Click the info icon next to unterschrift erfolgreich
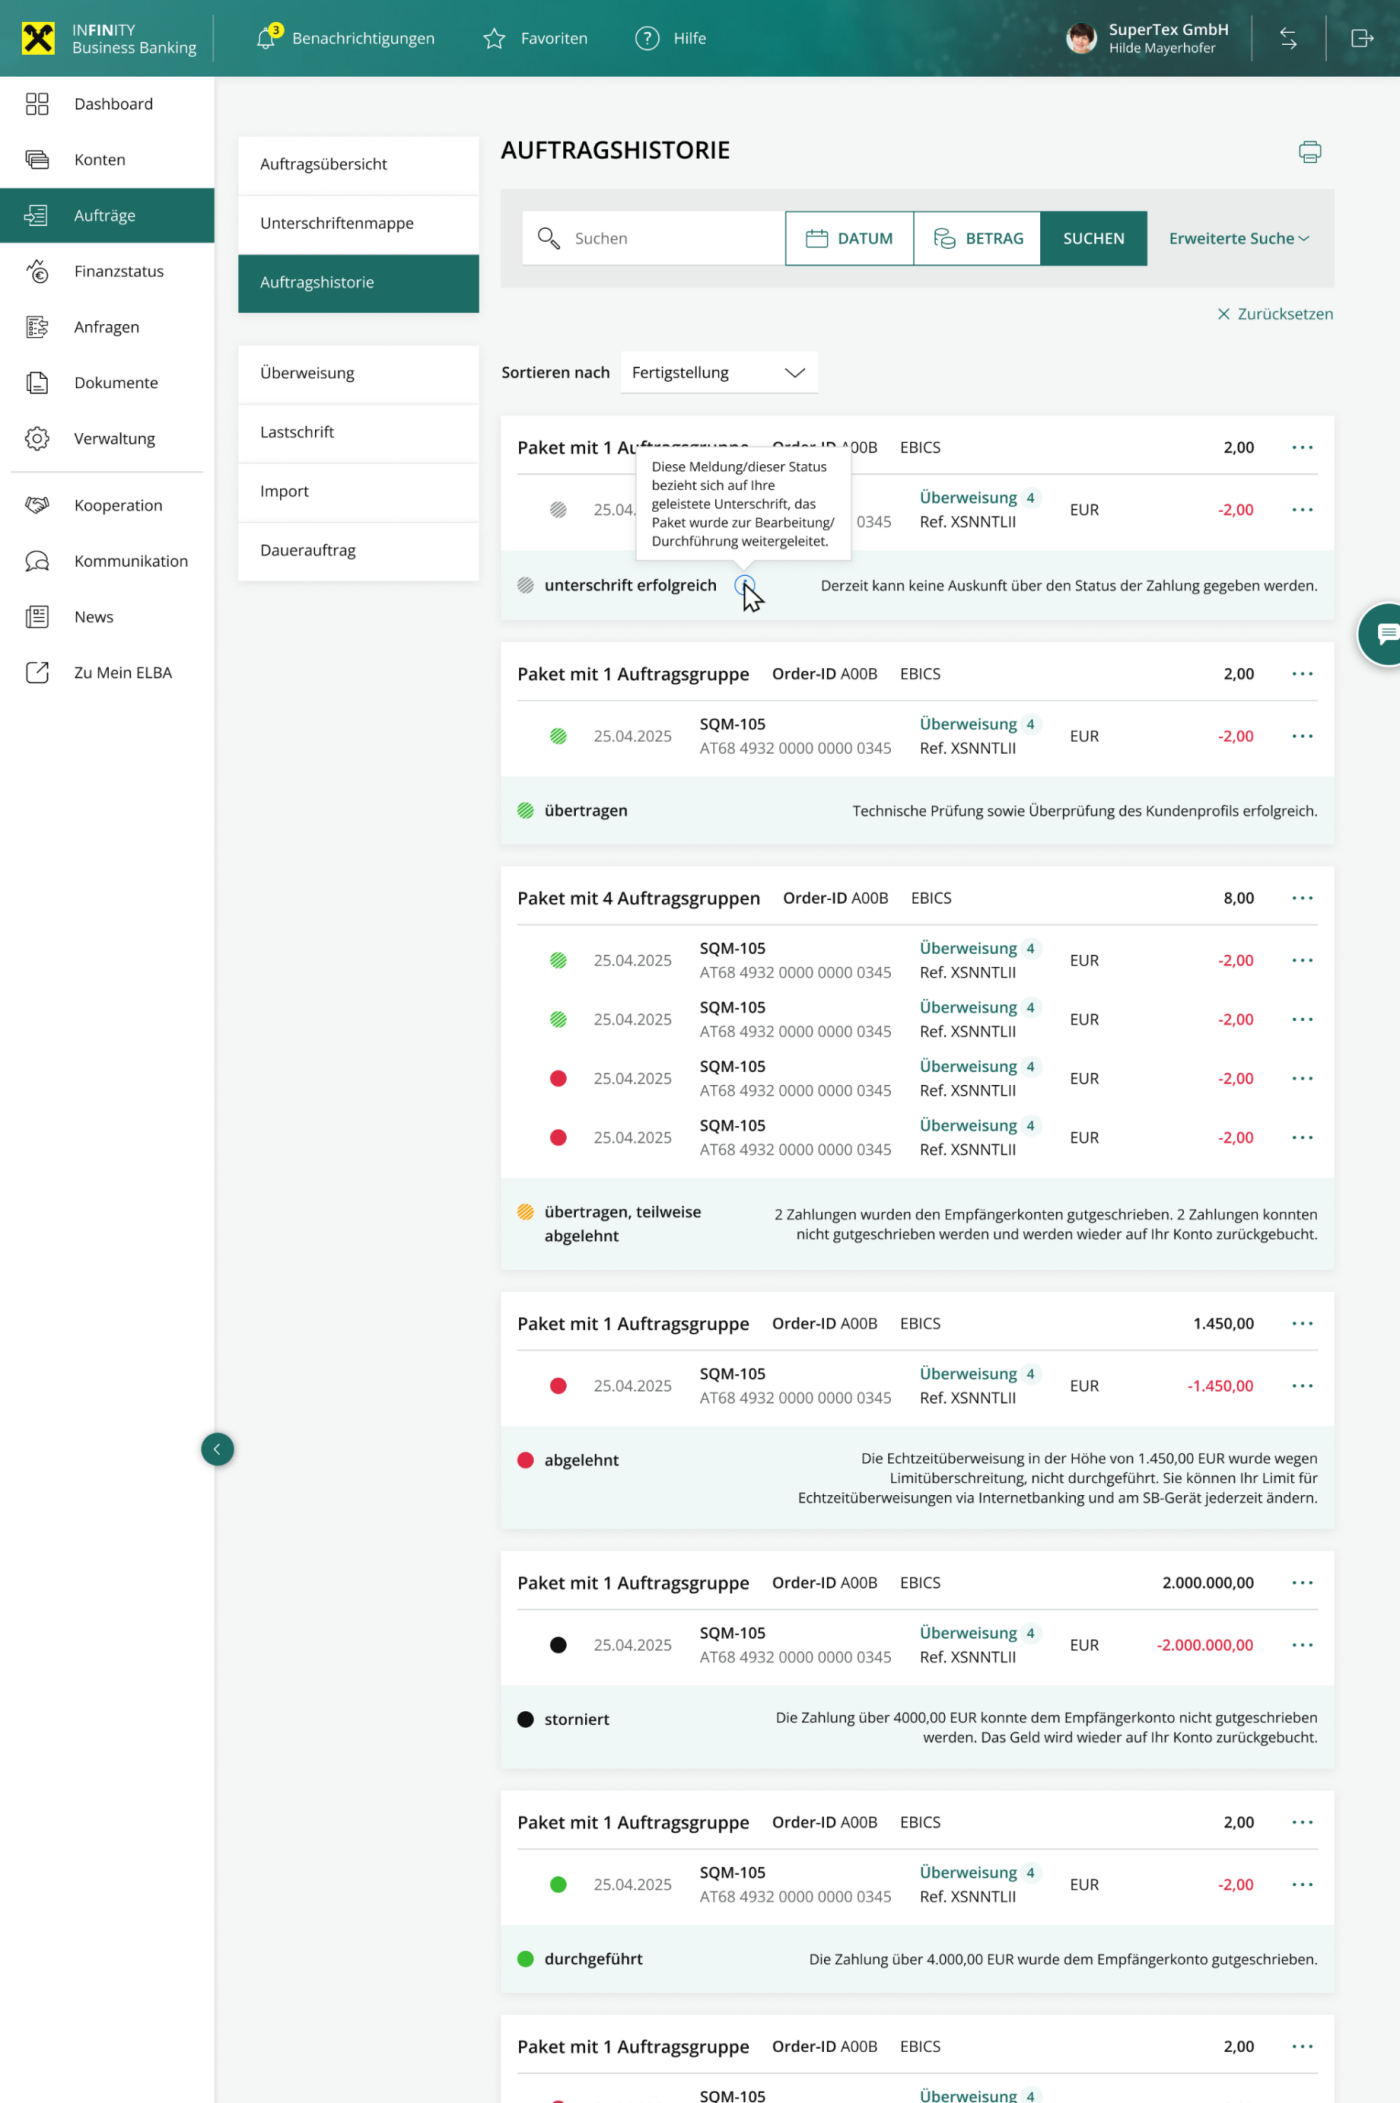The image size is (1400, 2103). (744, 585)
